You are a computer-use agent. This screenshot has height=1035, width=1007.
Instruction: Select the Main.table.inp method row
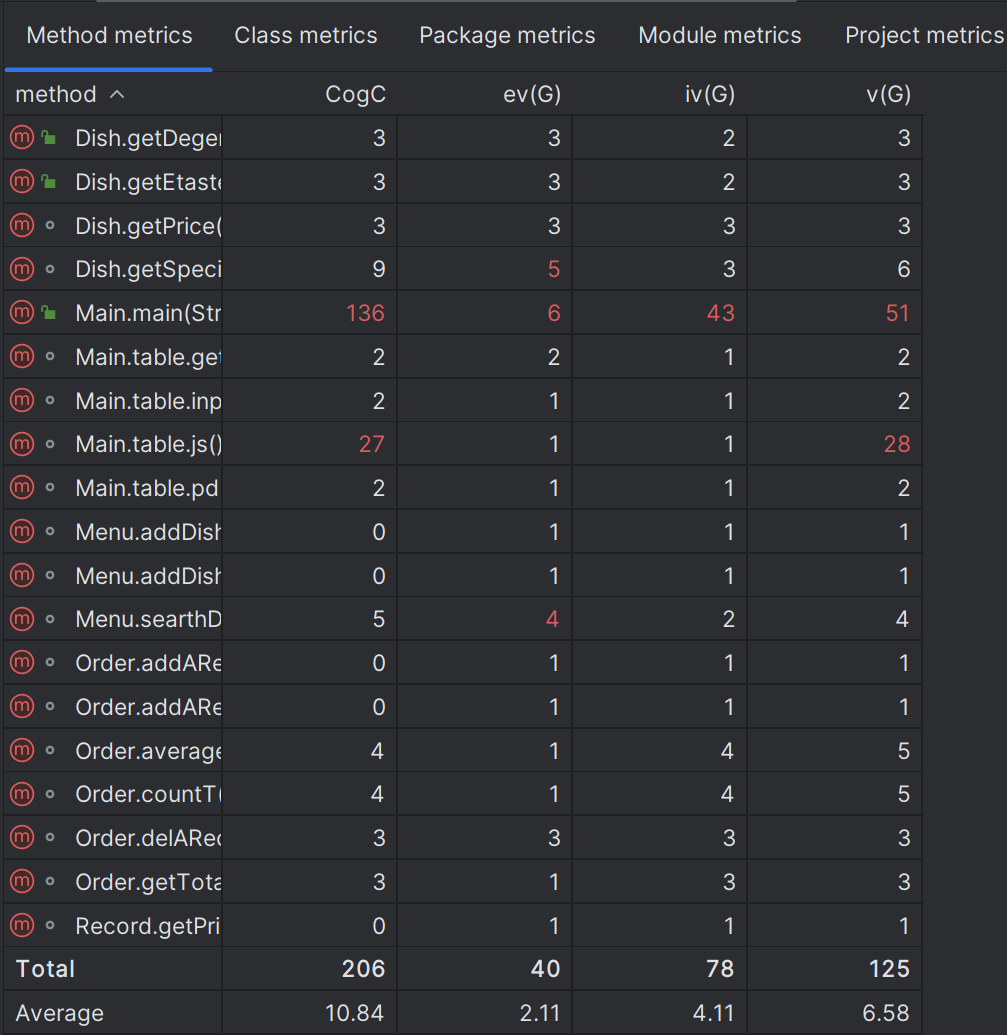[x=463, y=400]
